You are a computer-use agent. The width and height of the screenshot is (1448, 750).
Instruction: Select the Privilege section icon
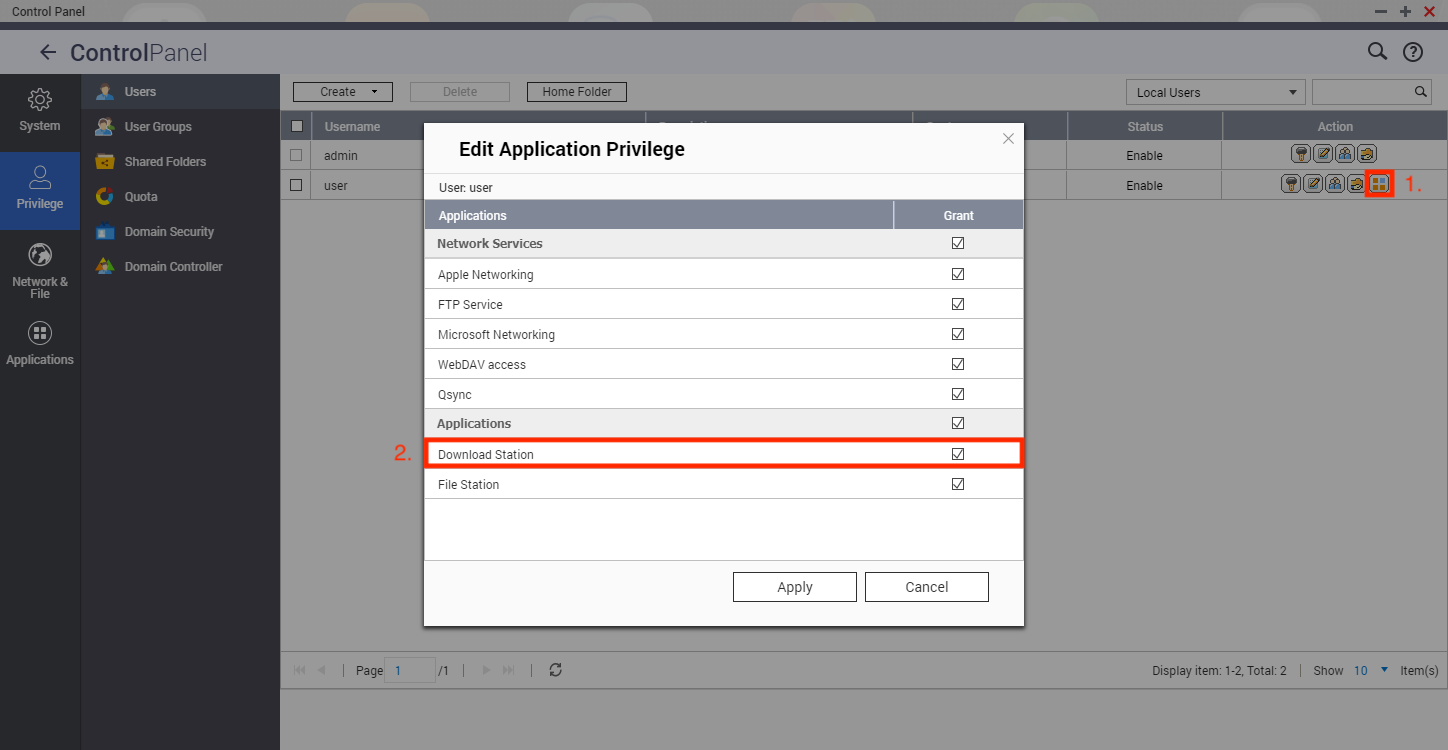pyautogui.click(x=40, y=178)
